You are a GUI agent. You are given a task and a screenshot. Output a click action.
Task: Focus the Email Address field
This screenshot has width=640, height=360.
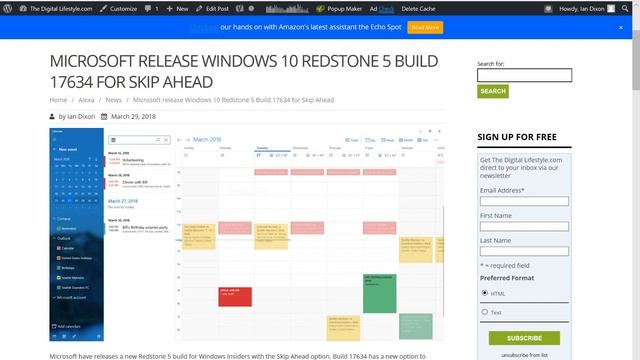pos(524,201)
